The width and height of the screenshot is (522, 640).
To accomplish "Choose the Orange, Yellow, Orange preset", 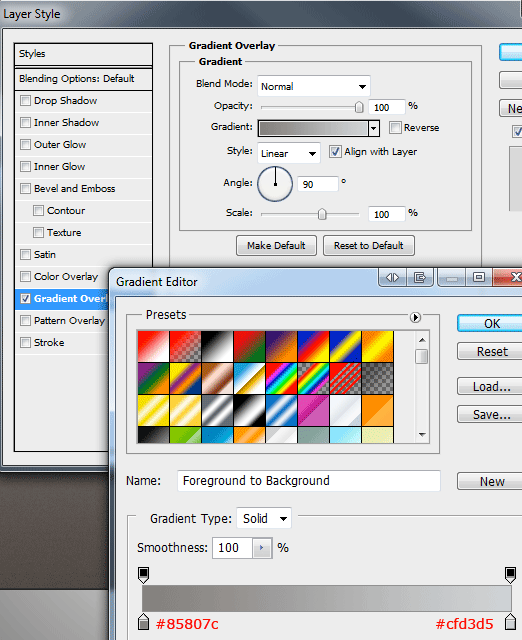I will 378,347.
